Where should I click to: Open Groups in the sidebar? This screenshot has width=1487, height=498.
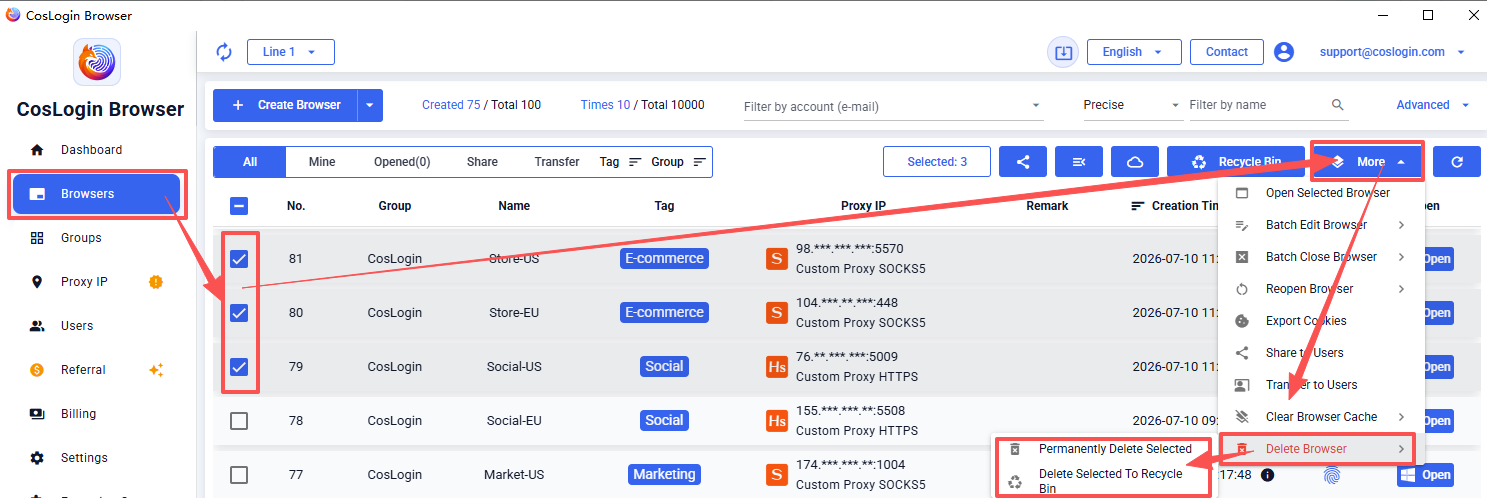click(x=96, y=238)
